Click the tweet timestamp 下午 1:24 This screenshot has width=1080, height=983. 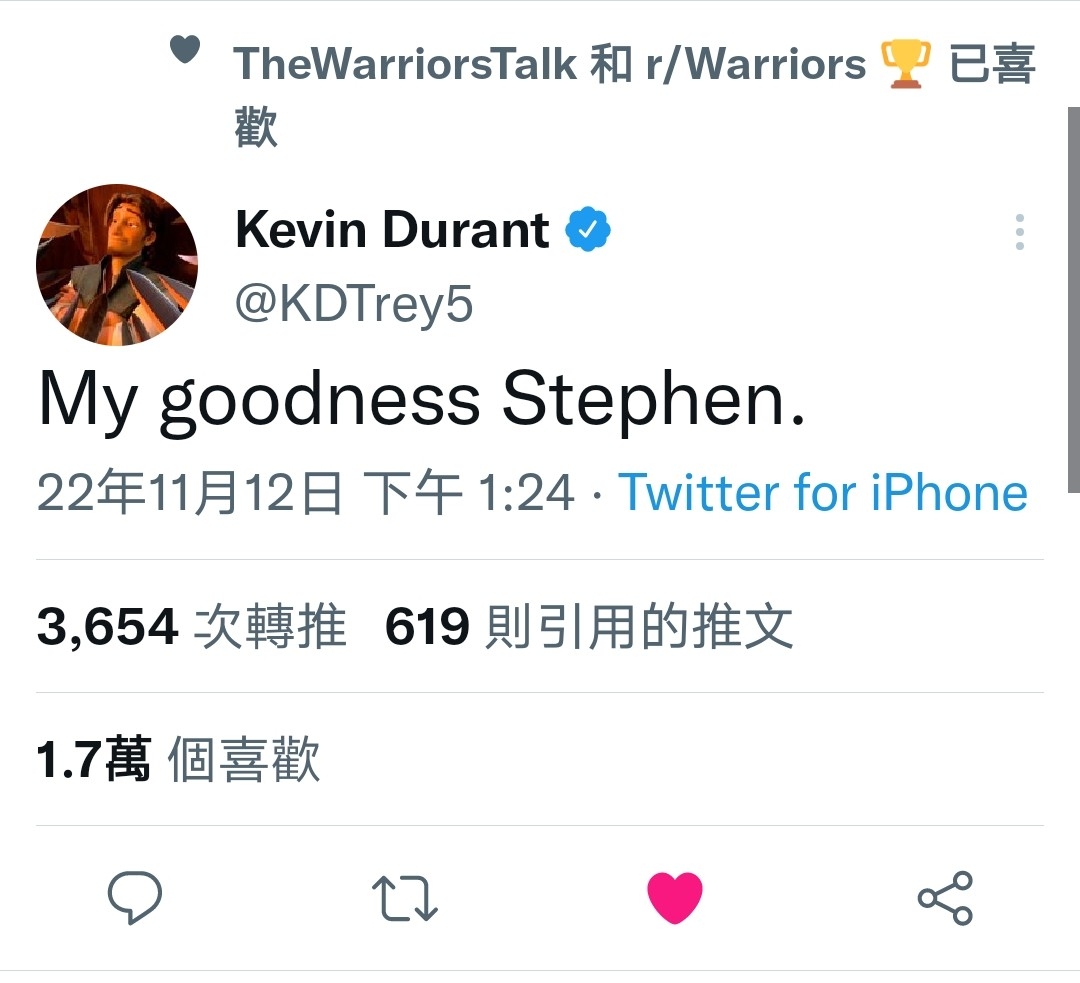coord(469,493)
